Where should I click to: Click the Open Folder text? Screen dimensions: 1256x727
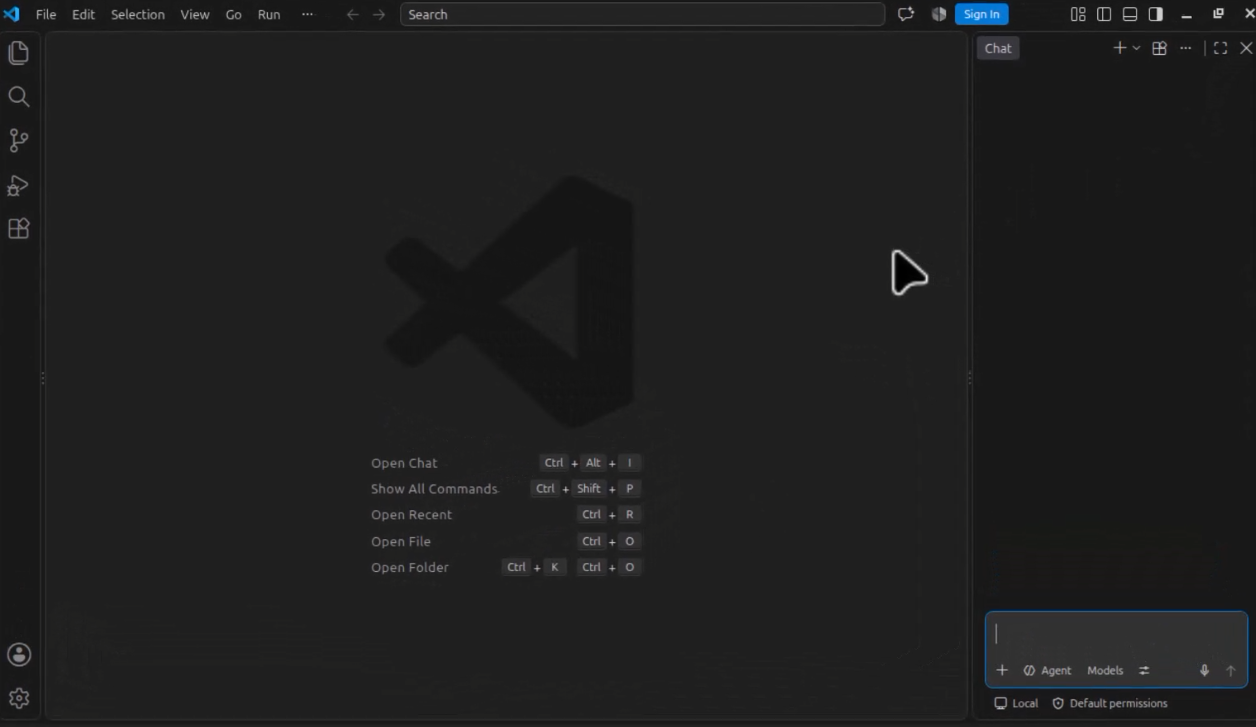tap(410, 567)
